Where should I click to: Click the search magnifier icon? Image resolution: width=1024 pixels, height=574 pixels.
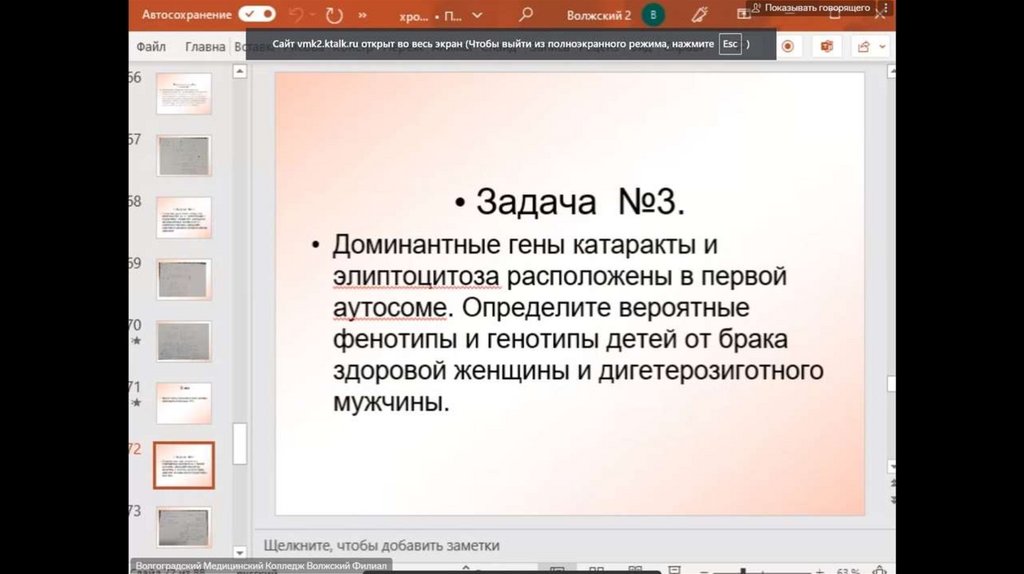(x=526, y=16)
